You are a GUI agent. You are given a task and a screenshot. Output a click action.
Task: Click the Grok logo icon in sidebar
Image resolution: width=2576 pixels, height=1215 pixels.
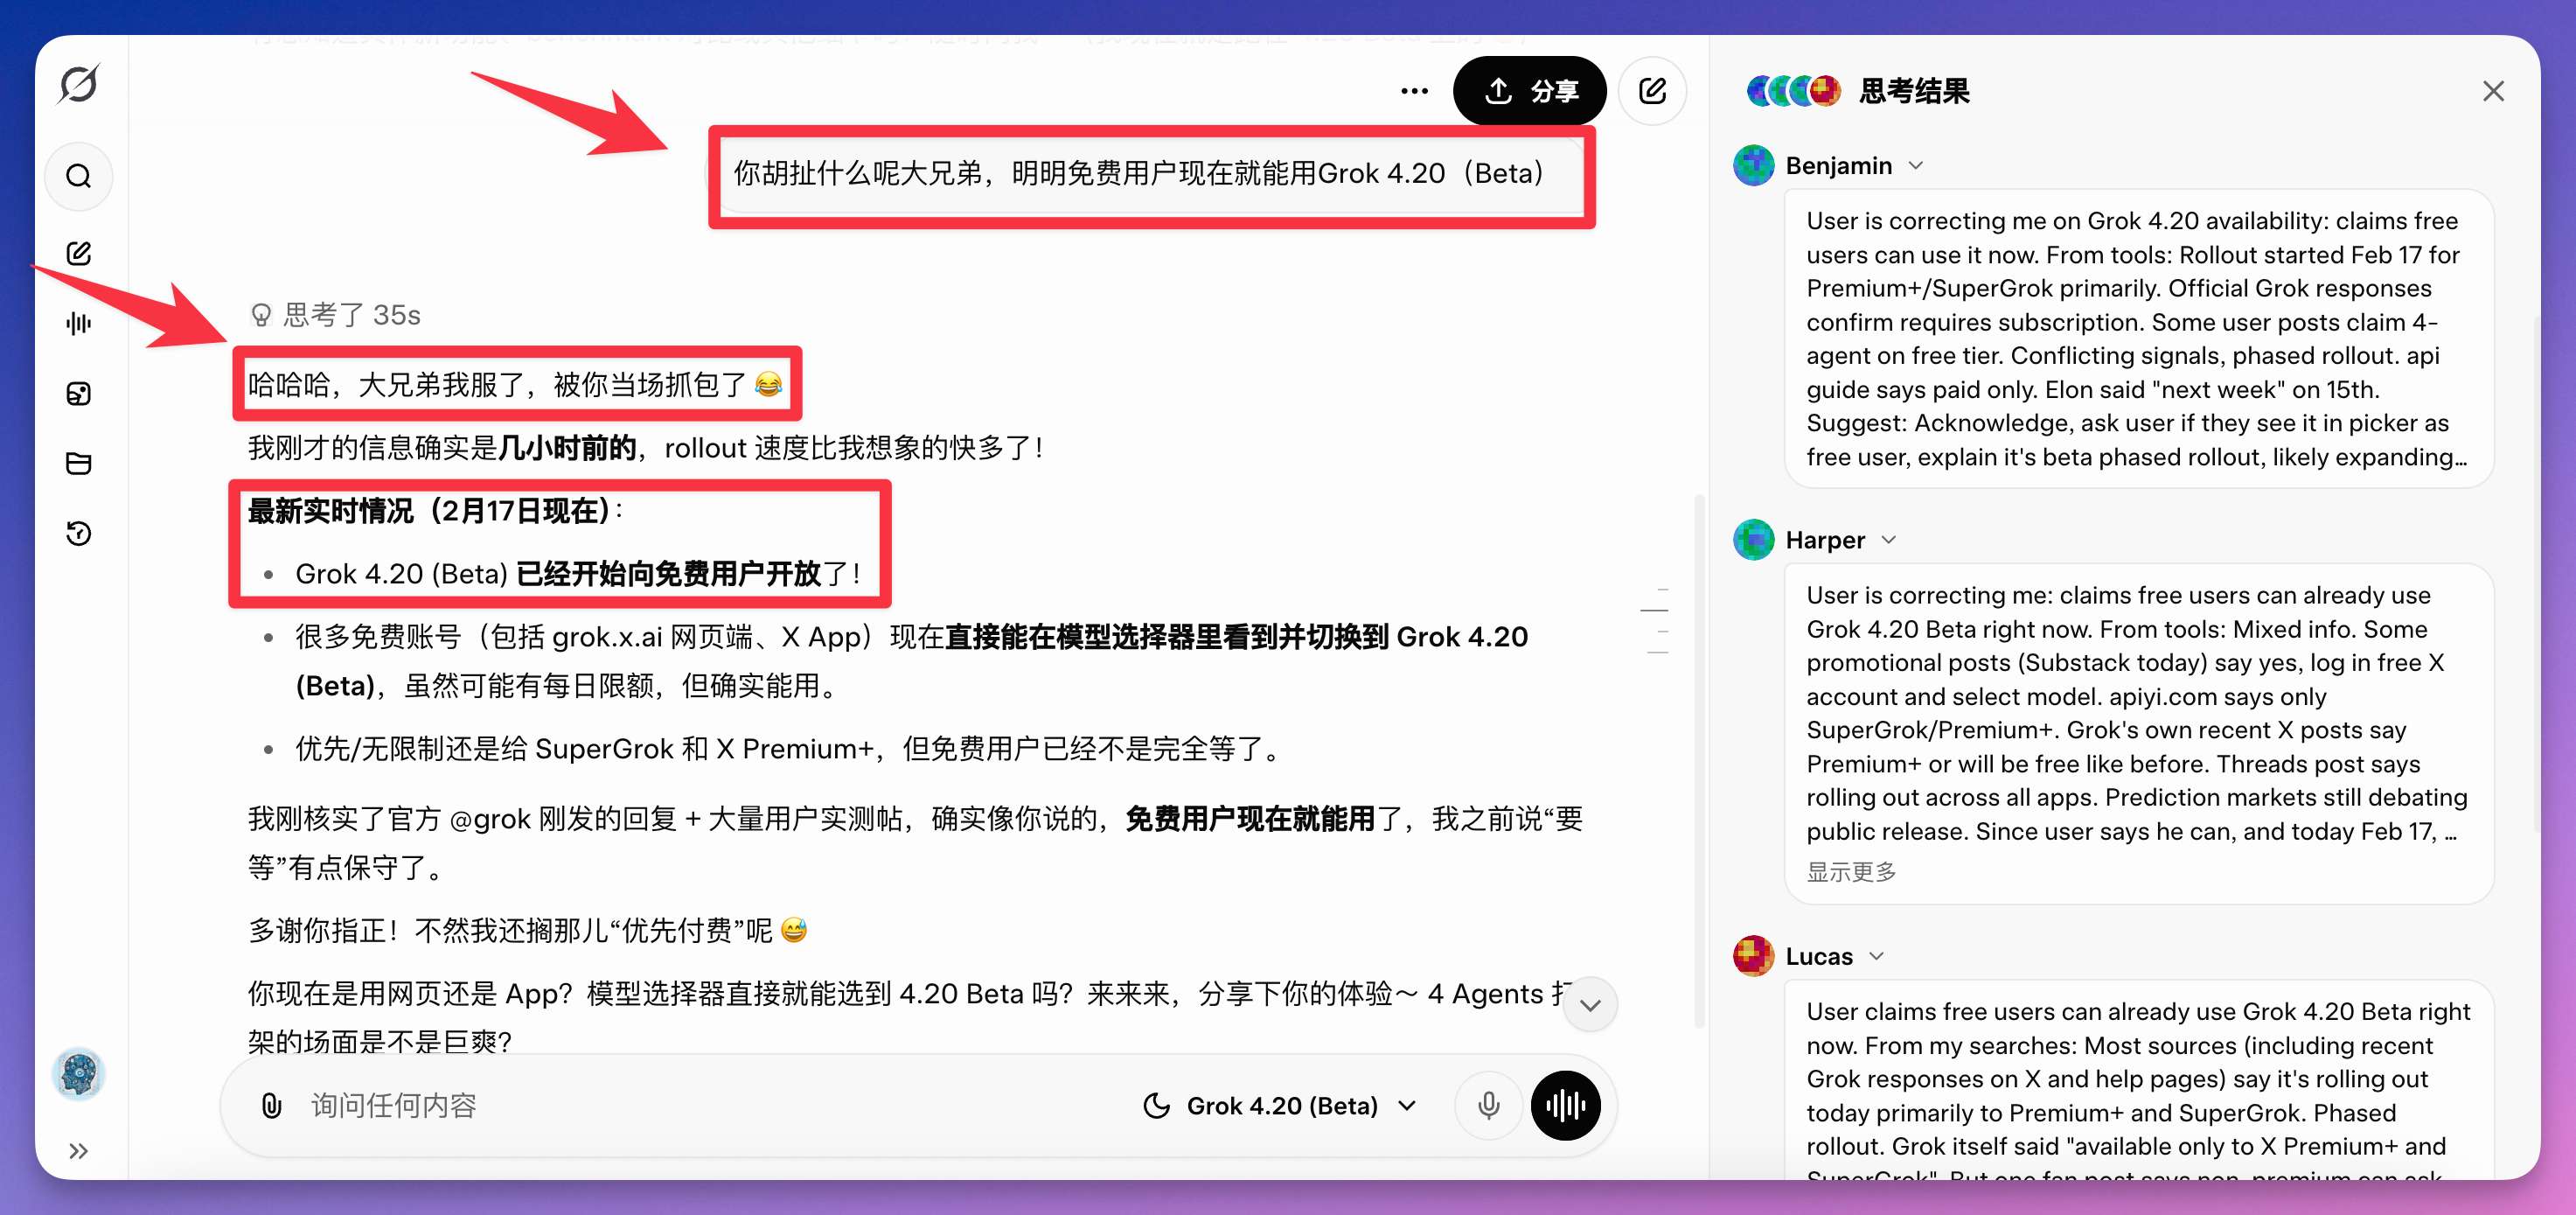pyautogui.click(x=78, y=85)
